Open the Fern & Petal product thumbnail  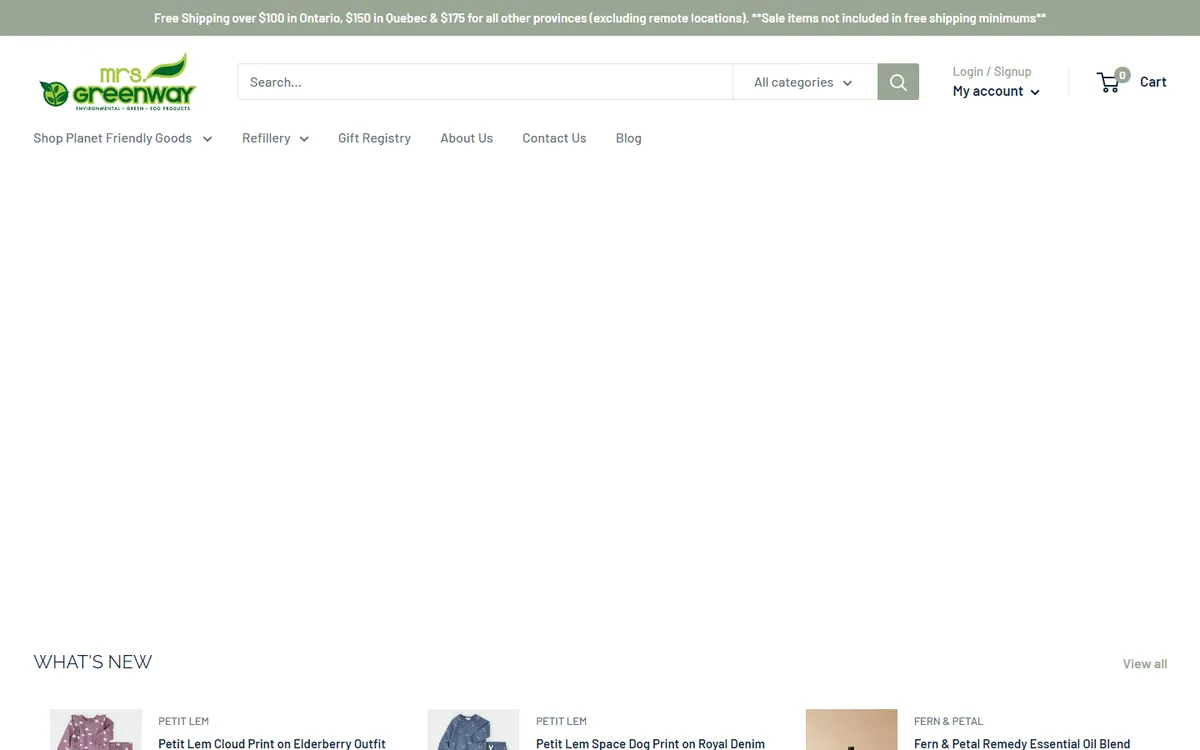click(x=851, y=730)
